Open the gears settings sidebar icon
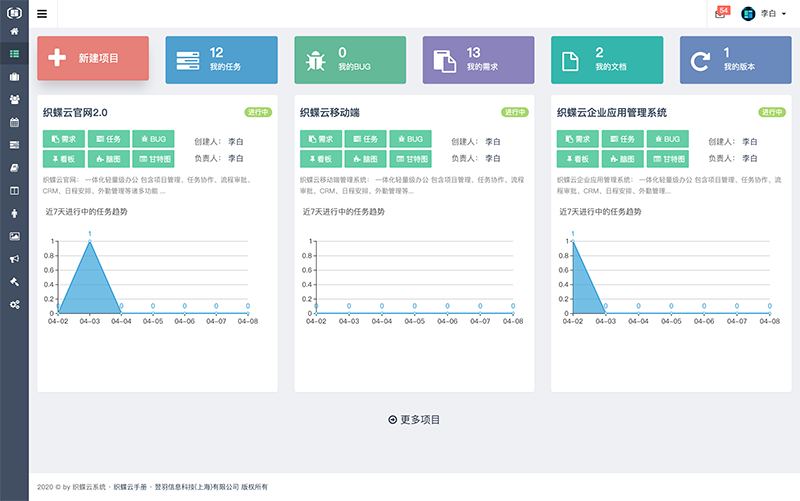Image resolution: width=800 pixels, height=501 pixels. [14, 303]
